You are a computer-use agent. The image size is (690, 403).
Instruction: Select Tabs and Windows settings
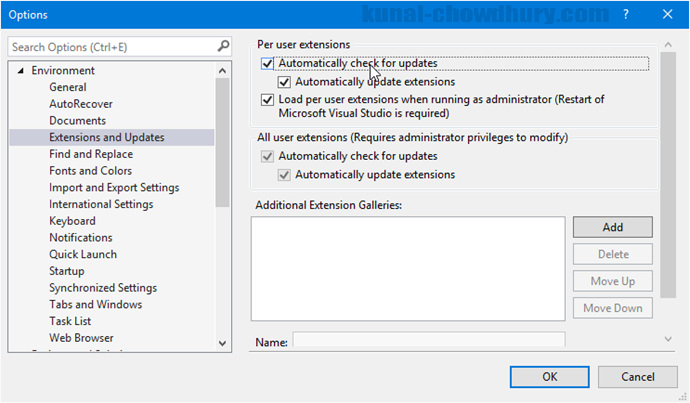(95, 304)
